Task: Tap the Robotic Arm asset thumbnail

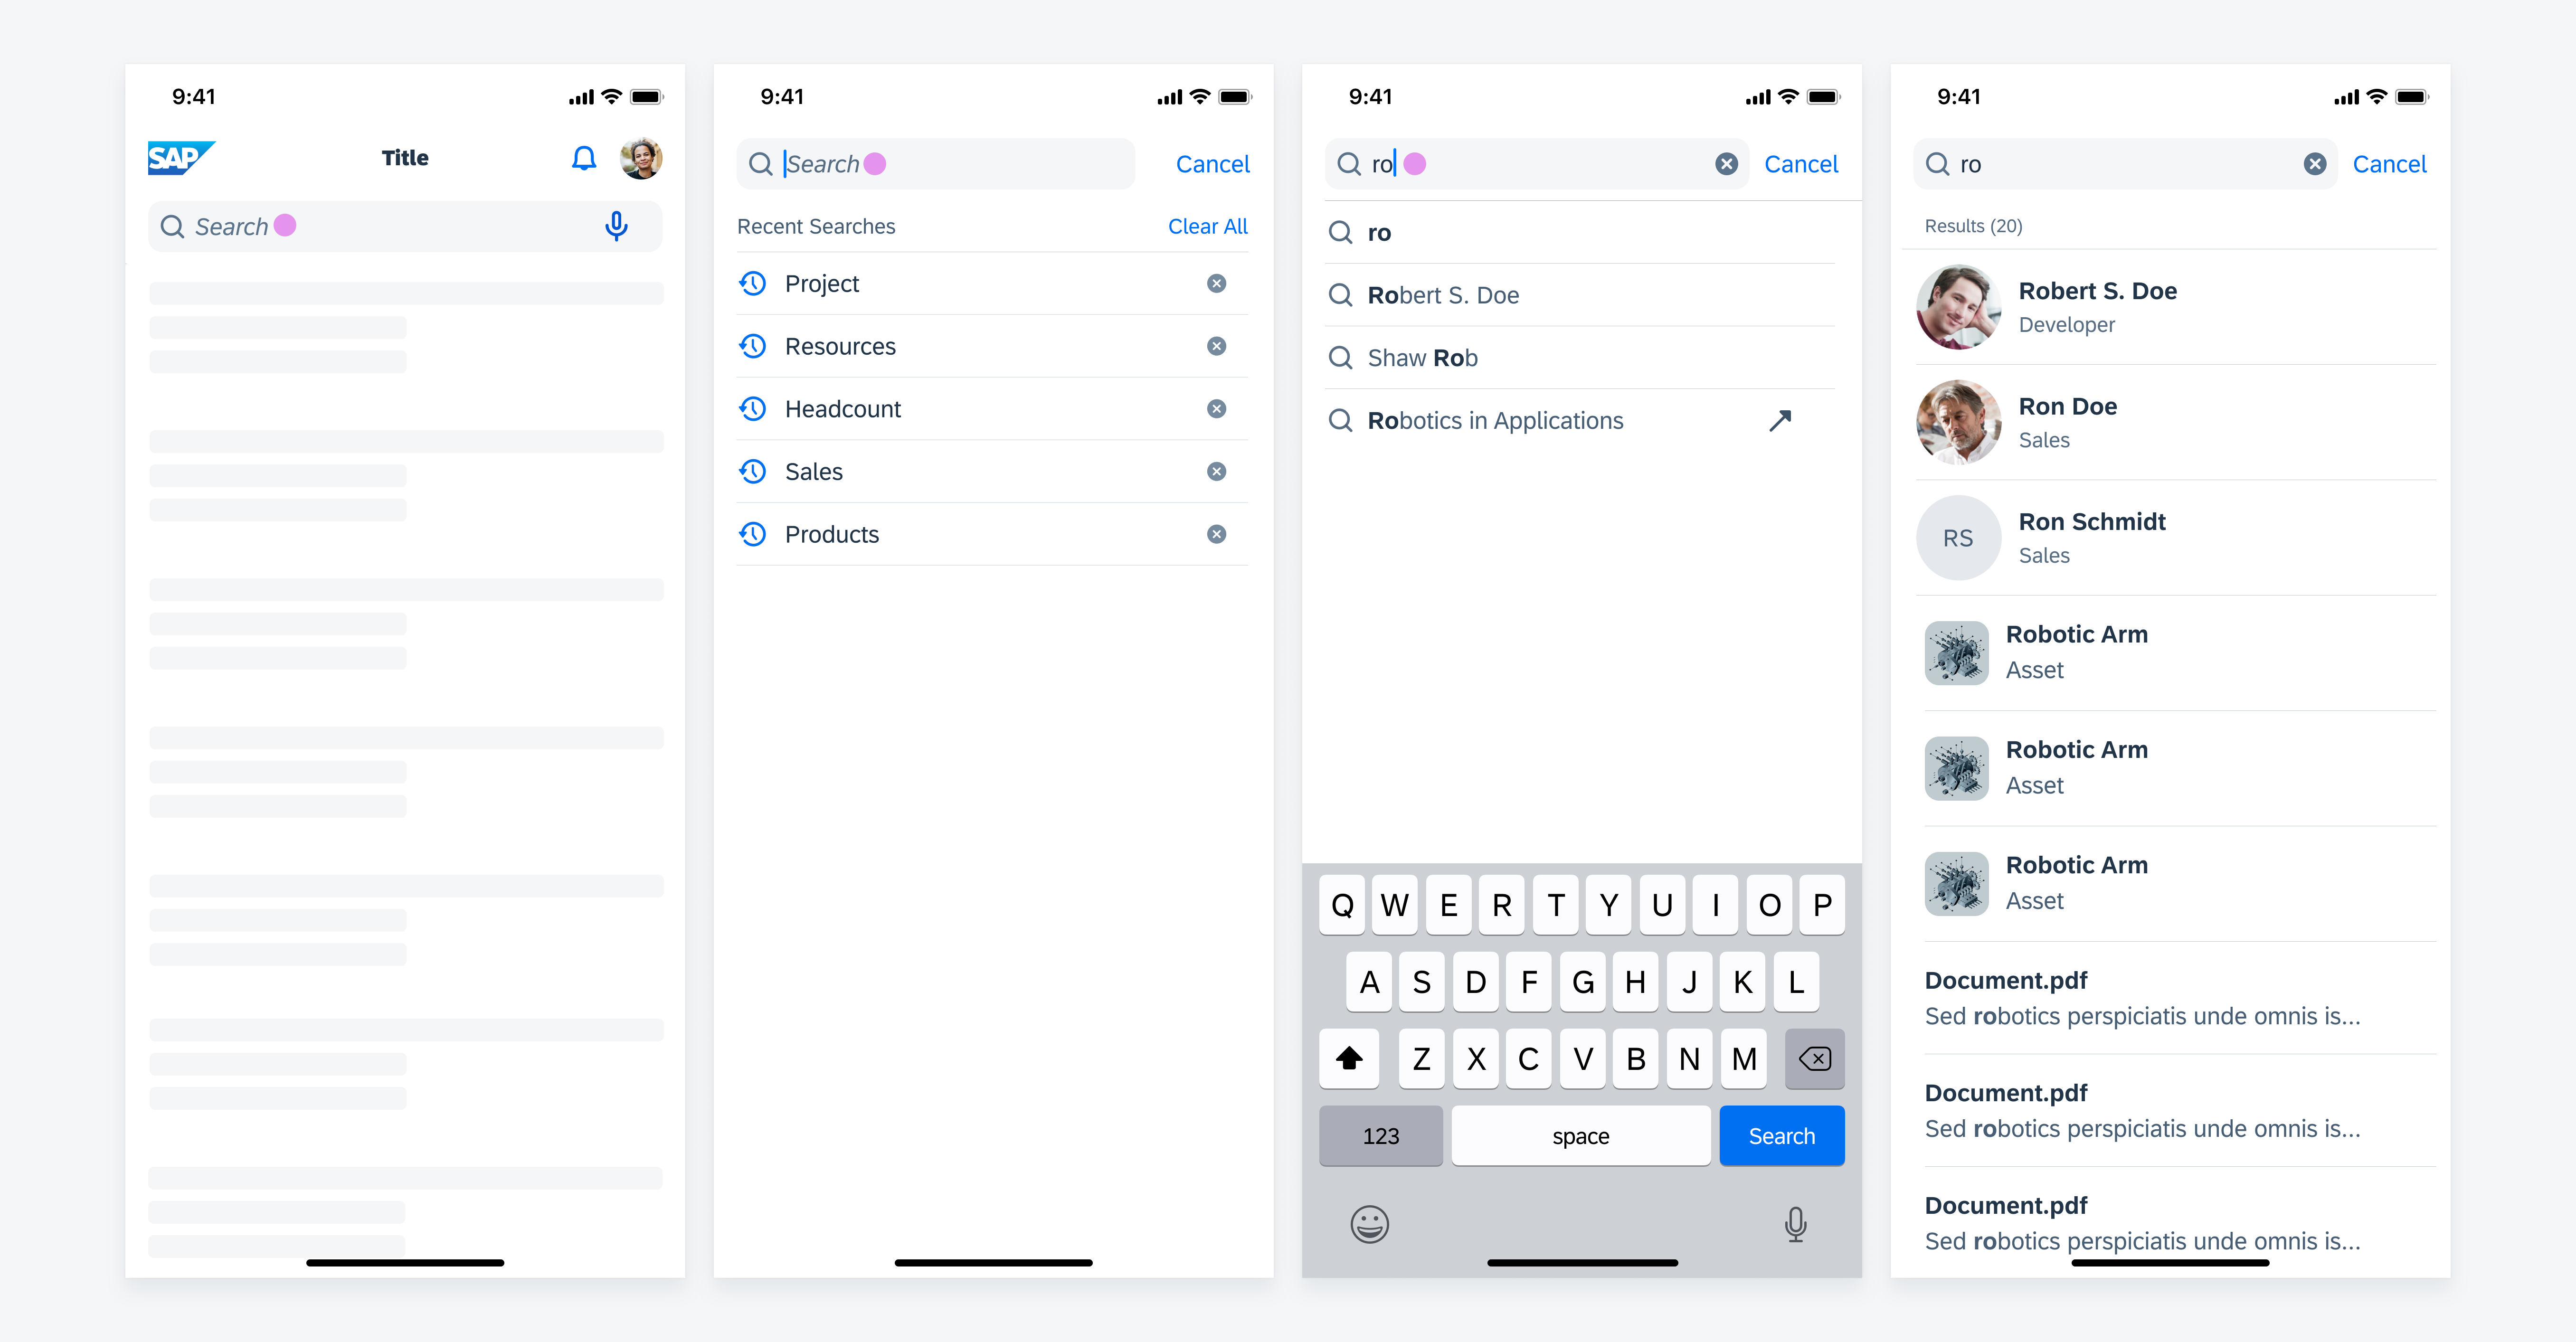Action: pyautogui.click(x=1956, y=652)
